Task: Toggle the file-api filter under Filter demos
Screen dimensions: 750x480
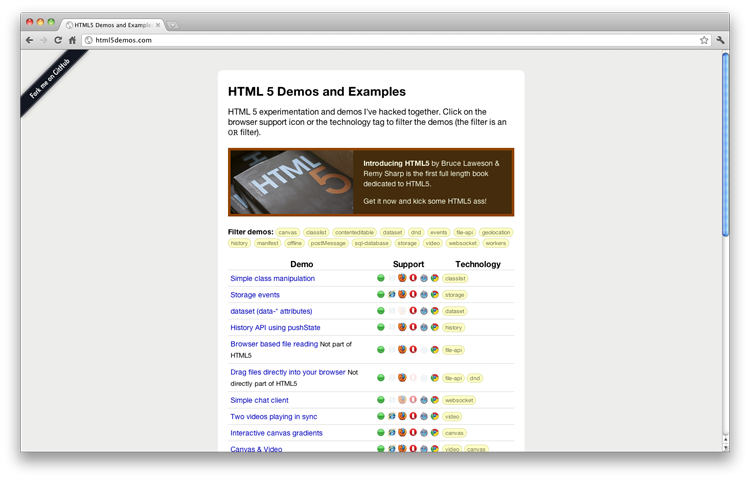Action: (464, 232)
